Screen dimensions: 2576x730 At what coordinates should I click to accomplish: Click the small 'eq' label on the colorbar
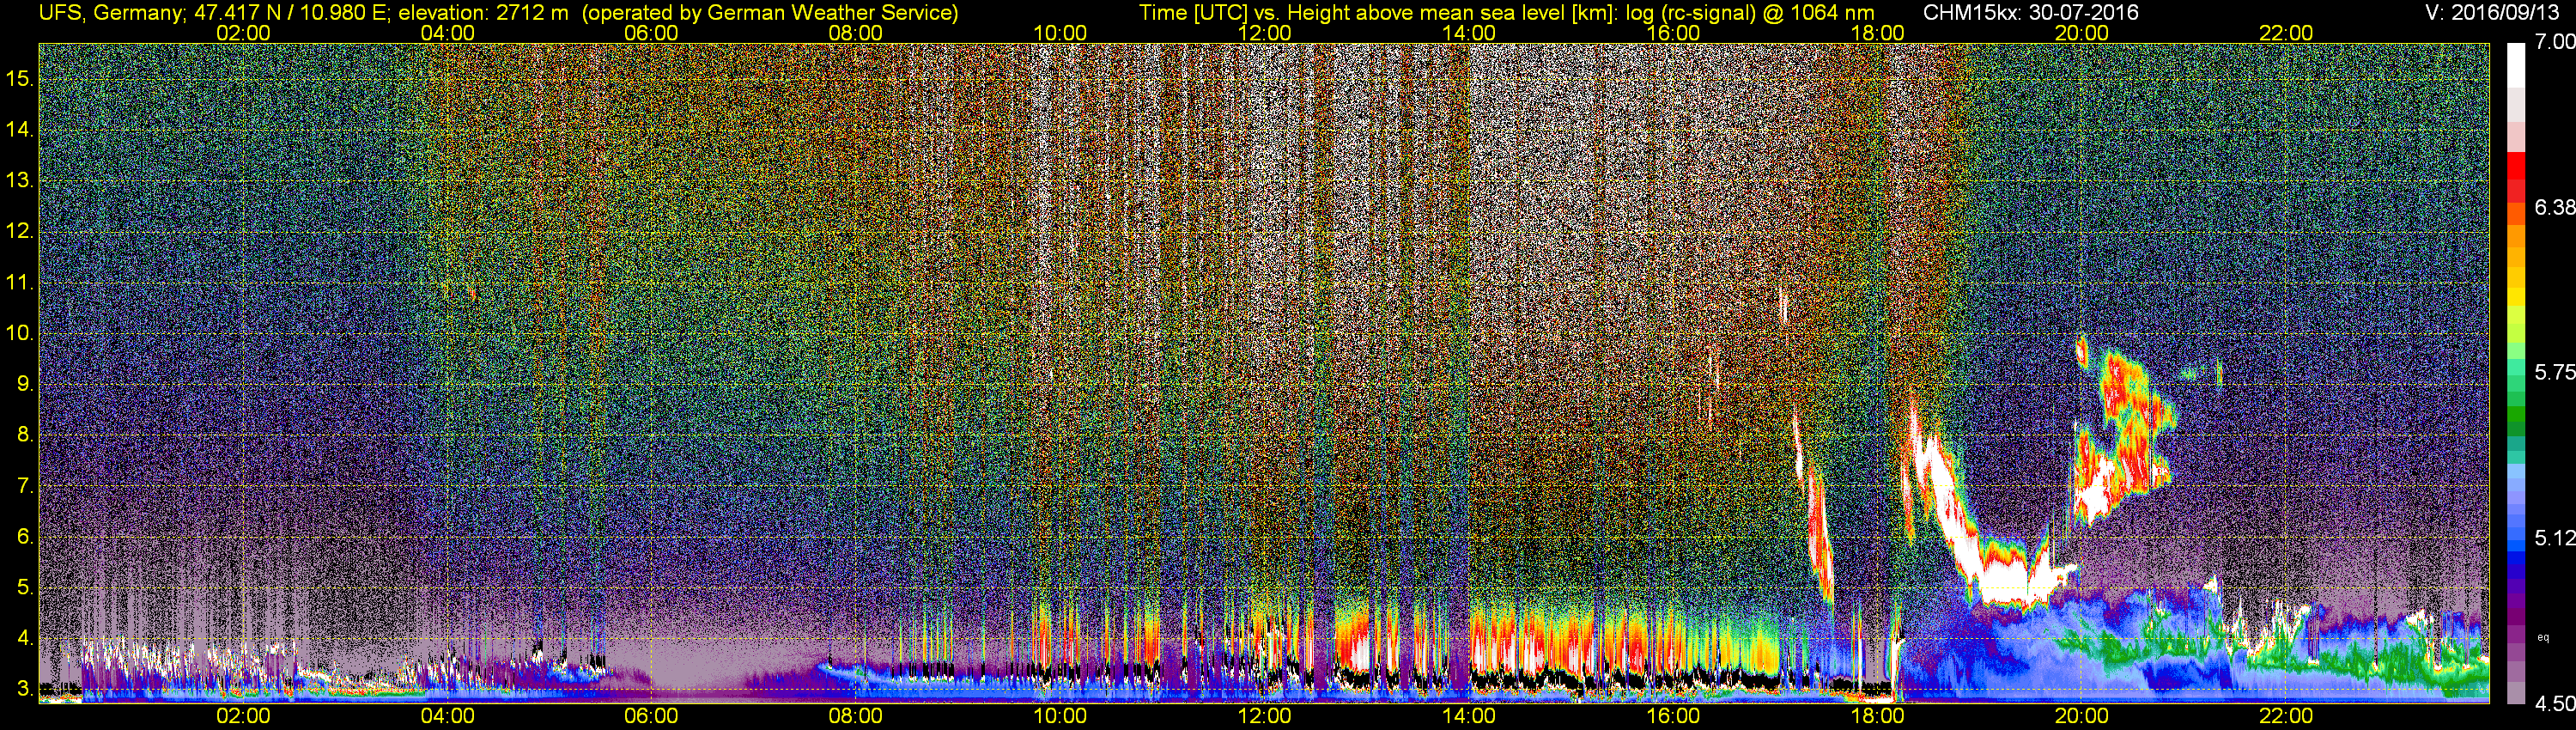(2543, 637)
